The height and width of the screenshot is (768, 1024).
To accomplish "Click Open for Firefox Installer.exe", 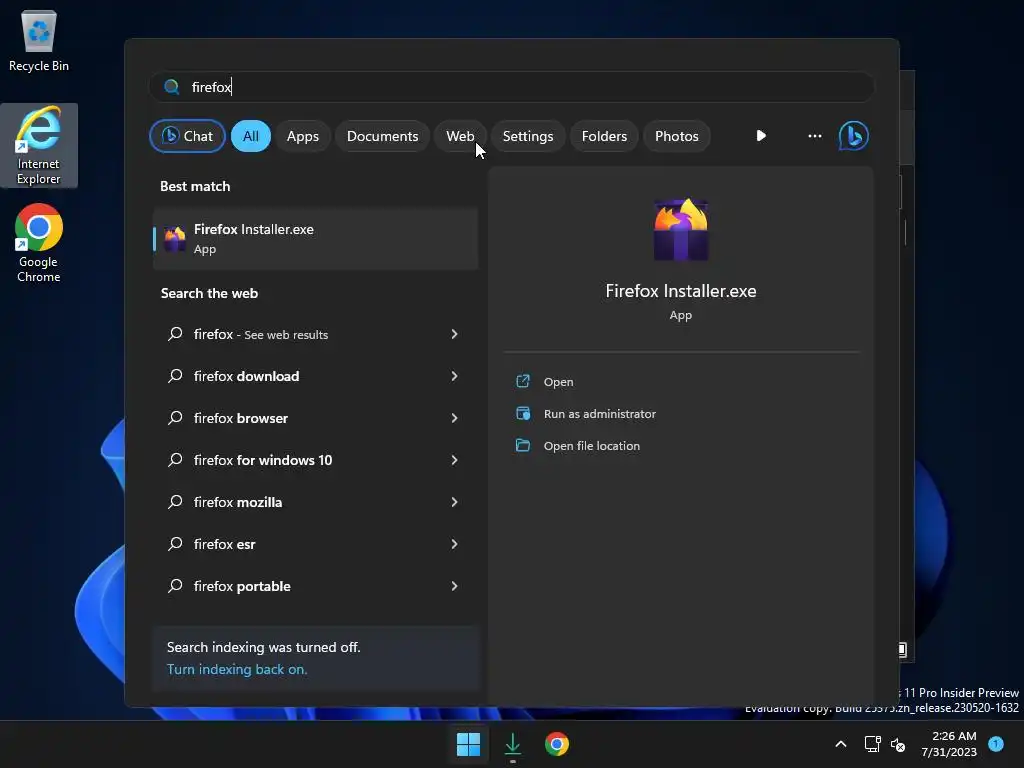I will [x=558, y=382].
